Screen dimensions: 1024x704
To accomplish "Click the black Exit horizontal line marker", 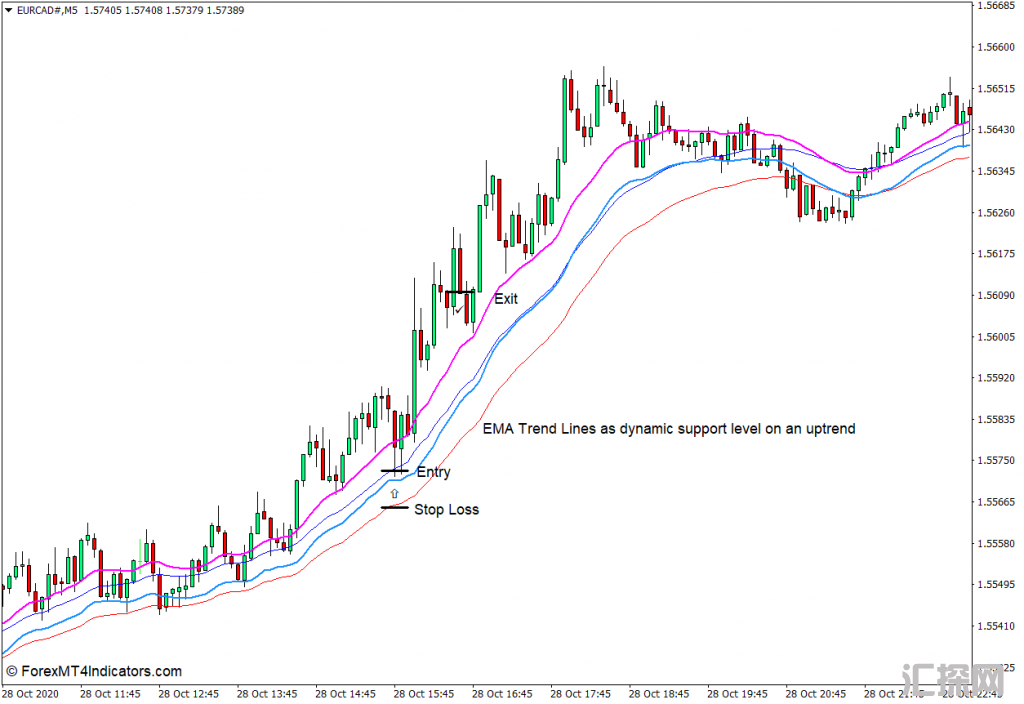I will coord(460,292).
